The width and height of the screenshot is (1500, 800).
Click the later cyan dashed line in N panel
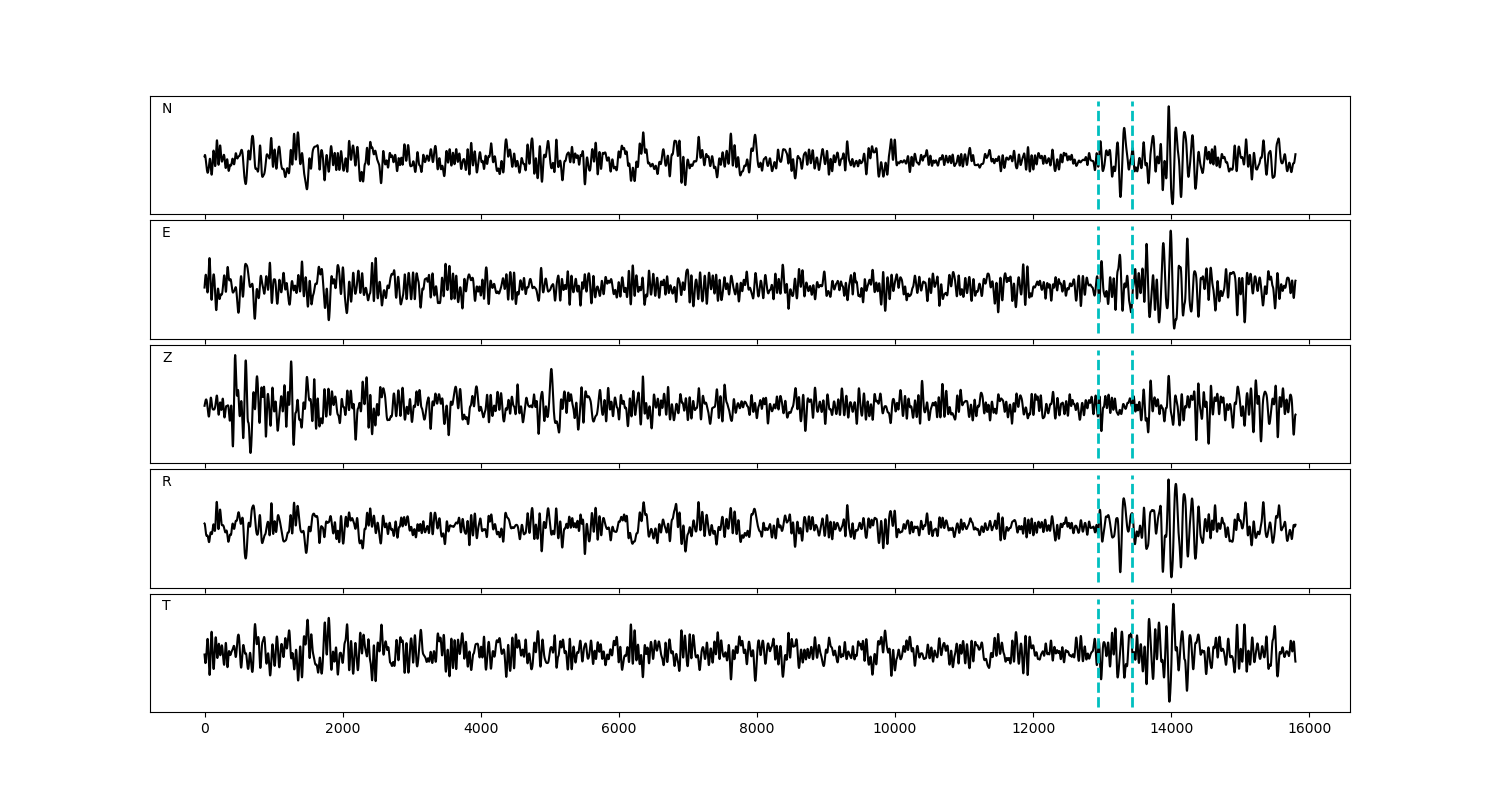pyautogui.click(x=1132, y=125)
